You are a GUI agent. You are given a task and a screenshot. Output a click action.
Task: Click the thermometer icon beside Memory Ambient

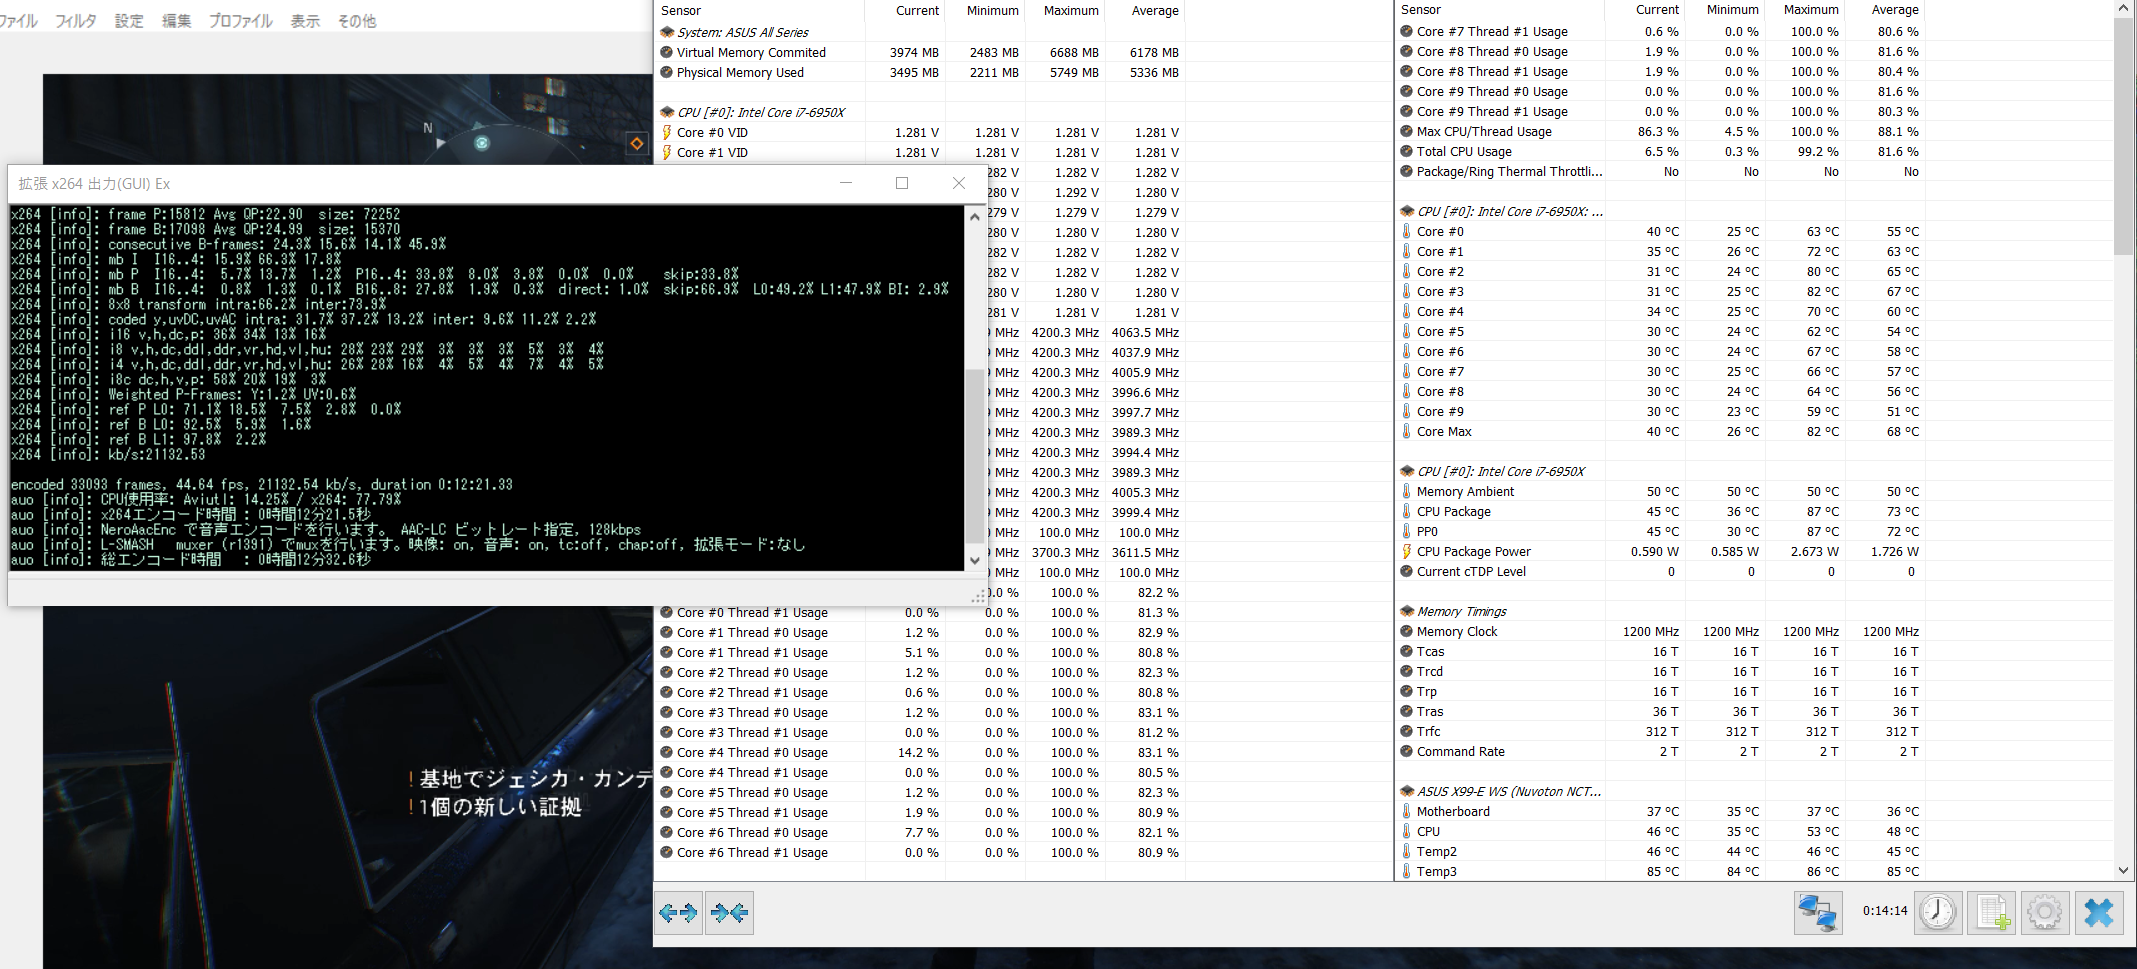click(x=1407, y=491)
